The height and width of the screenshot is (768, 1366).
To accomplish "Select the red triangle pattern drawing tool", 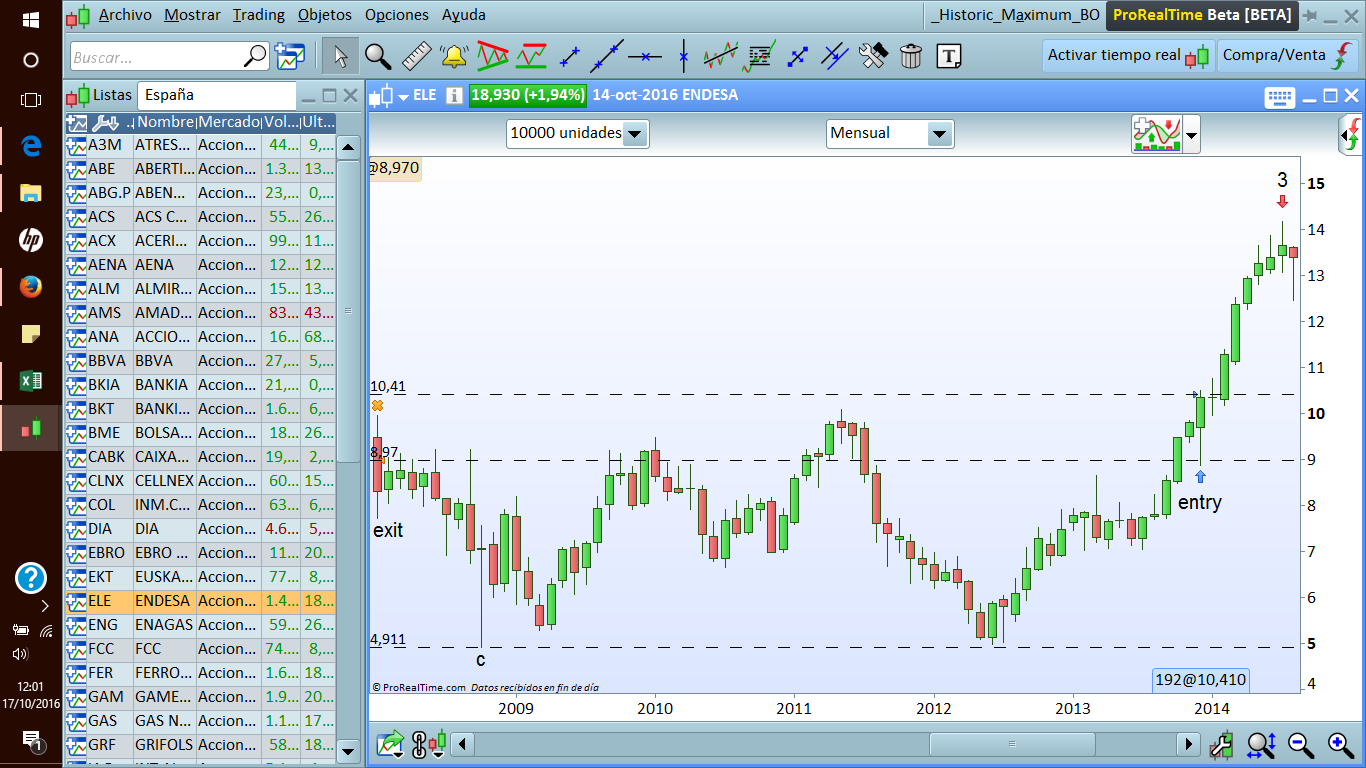I will click(492, 56).
